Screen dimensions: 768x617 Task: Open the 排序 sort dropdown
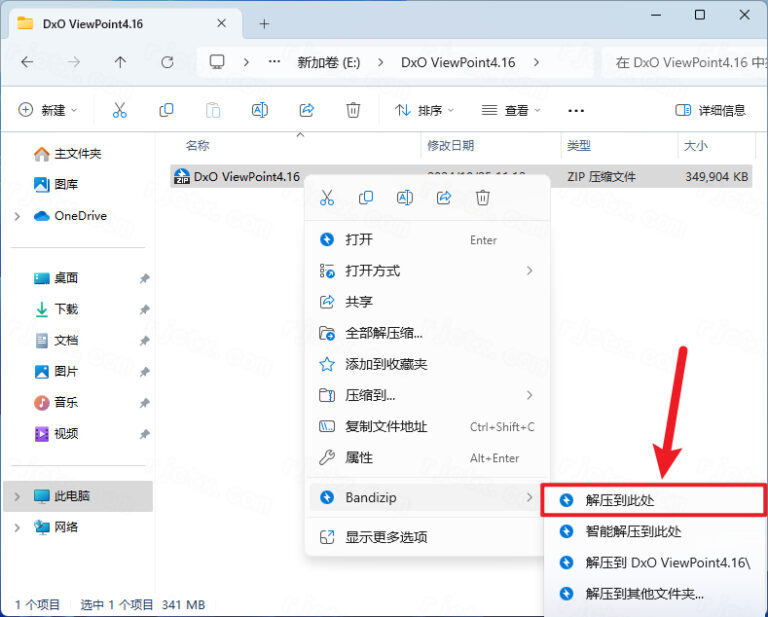(x=424, y=110)
